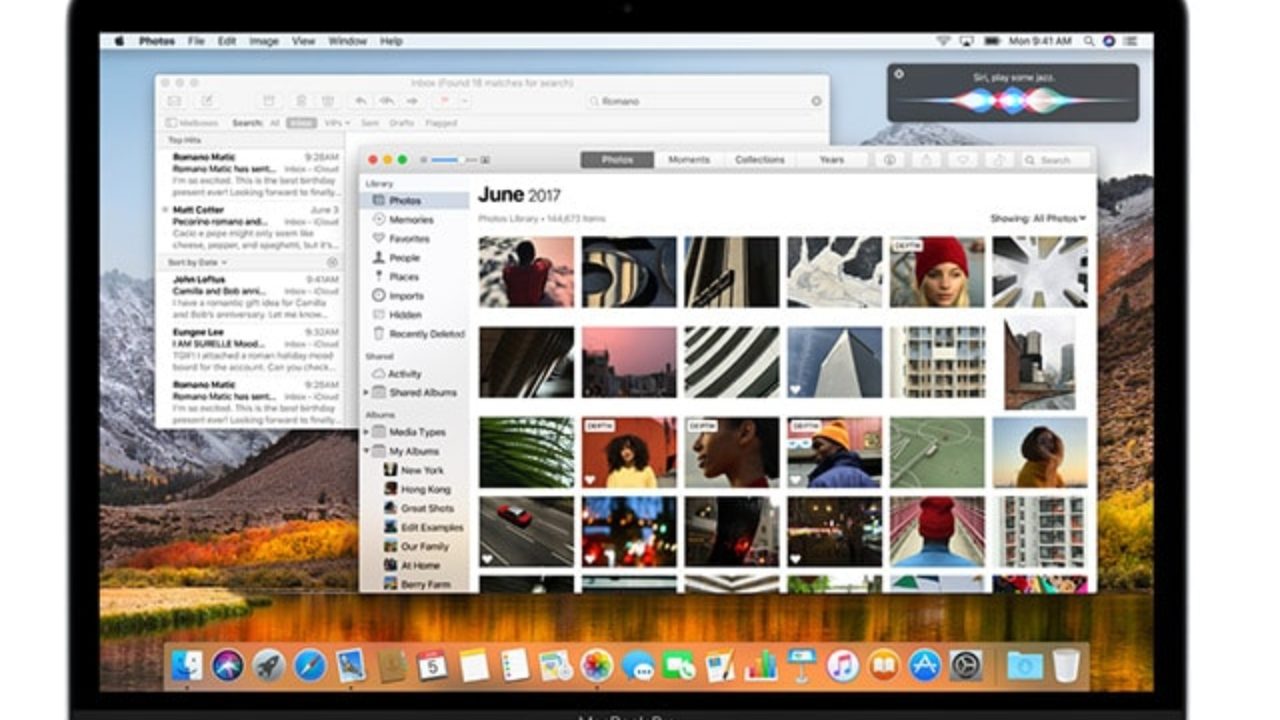Open the App Store in Dock

coord(925,665)
